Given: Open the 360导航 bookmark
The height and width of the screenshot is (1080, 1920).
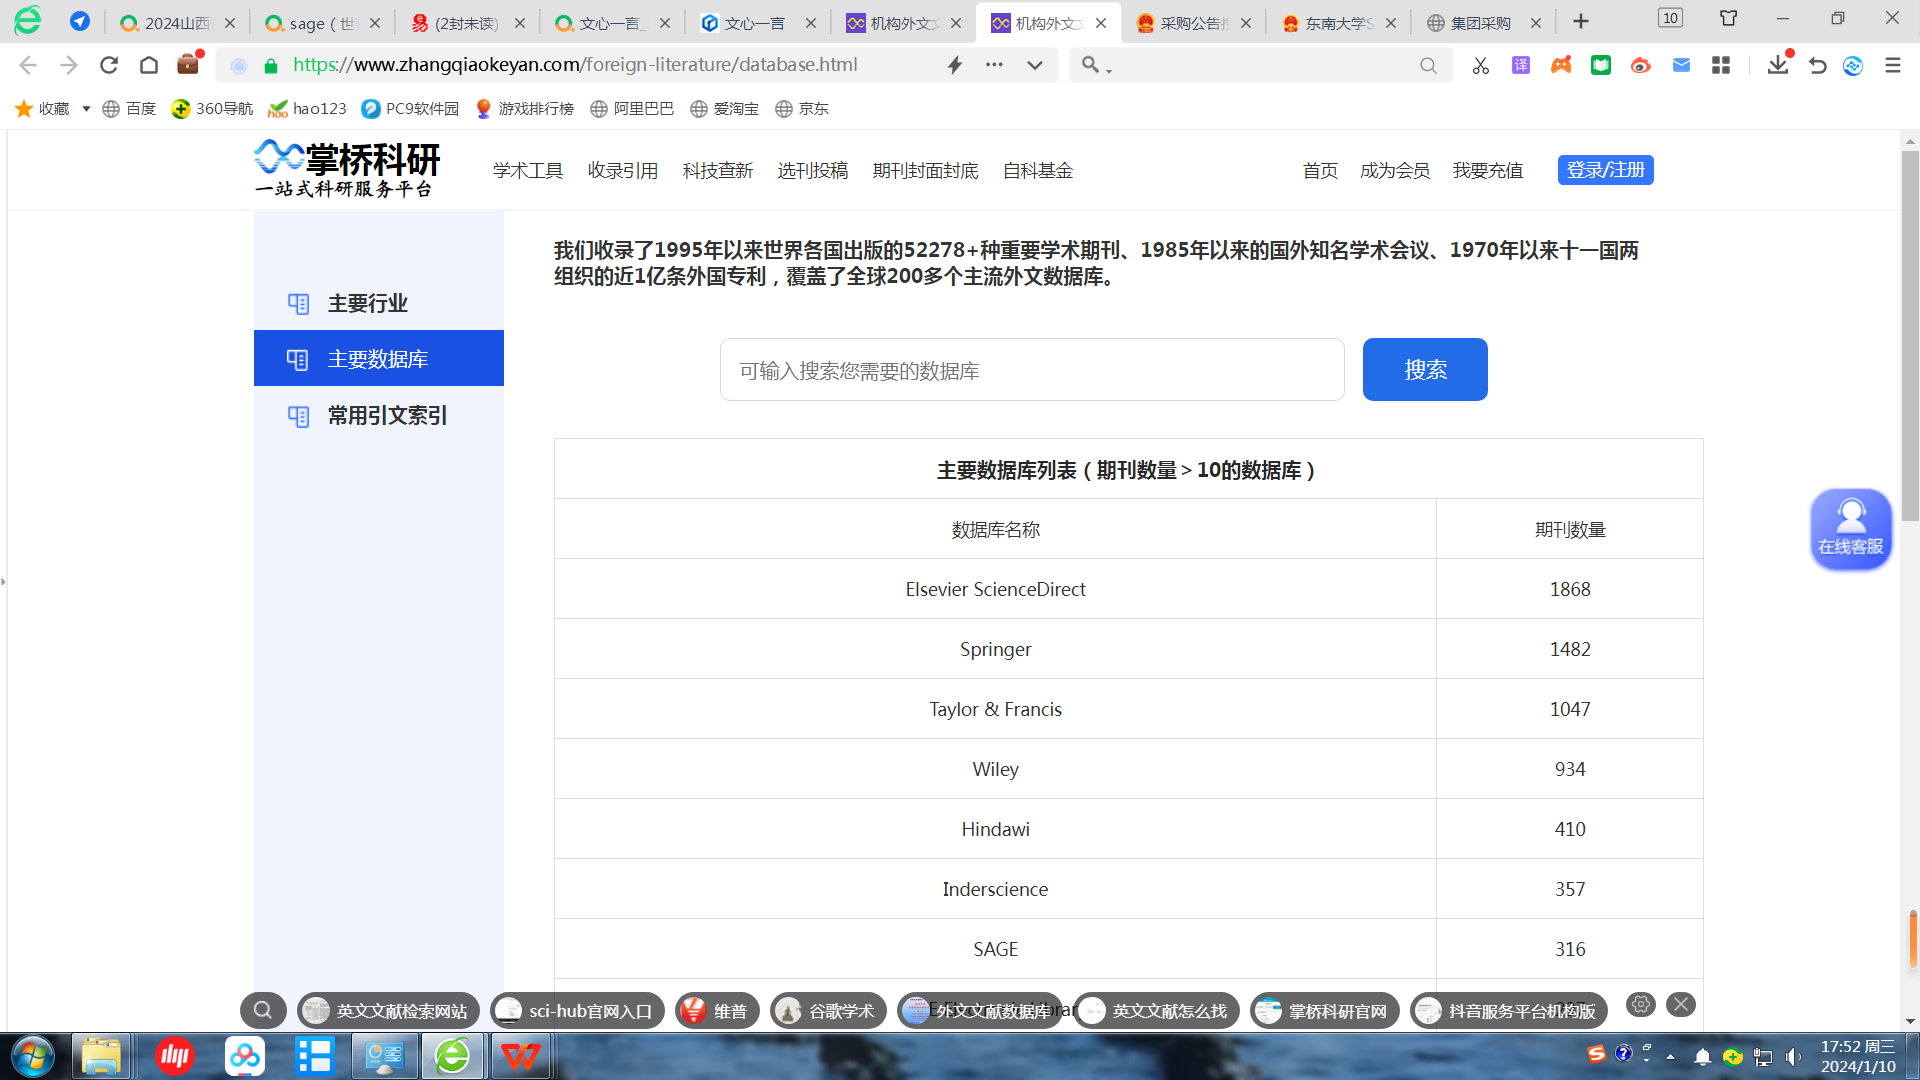Looking at the screenshot, I should [212, 108].
